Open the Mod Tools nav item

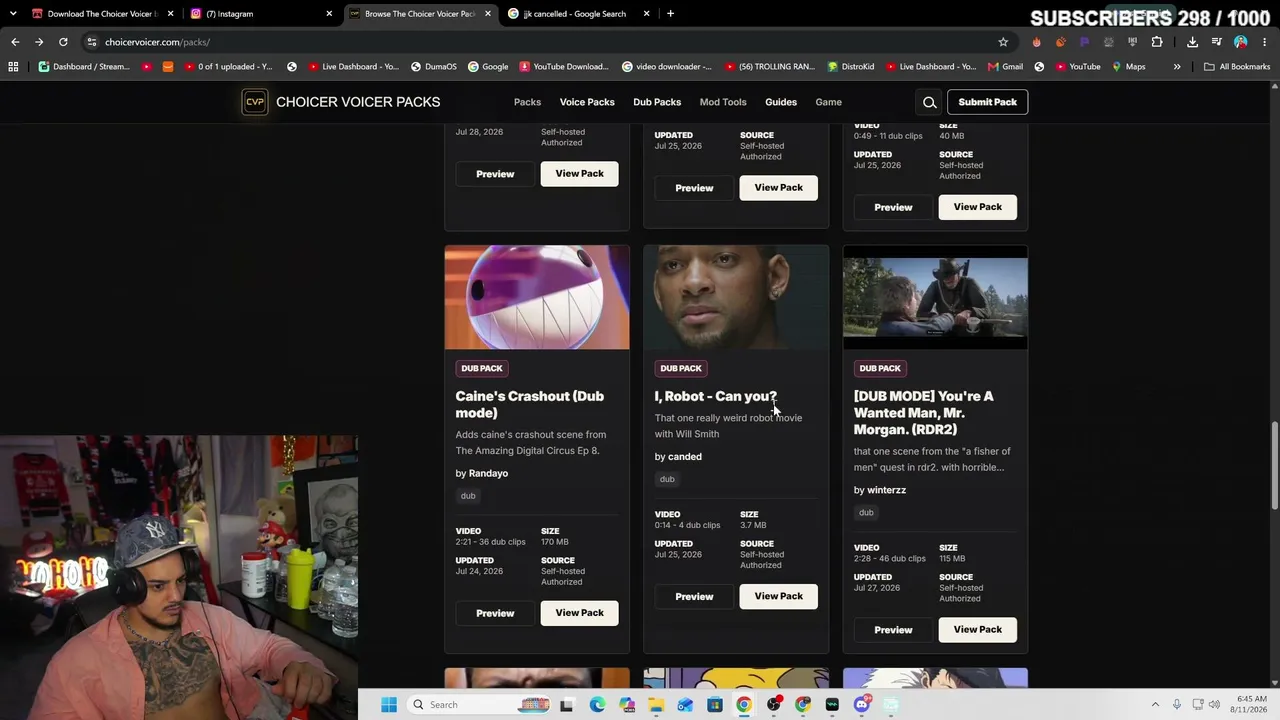coord(723,102)
